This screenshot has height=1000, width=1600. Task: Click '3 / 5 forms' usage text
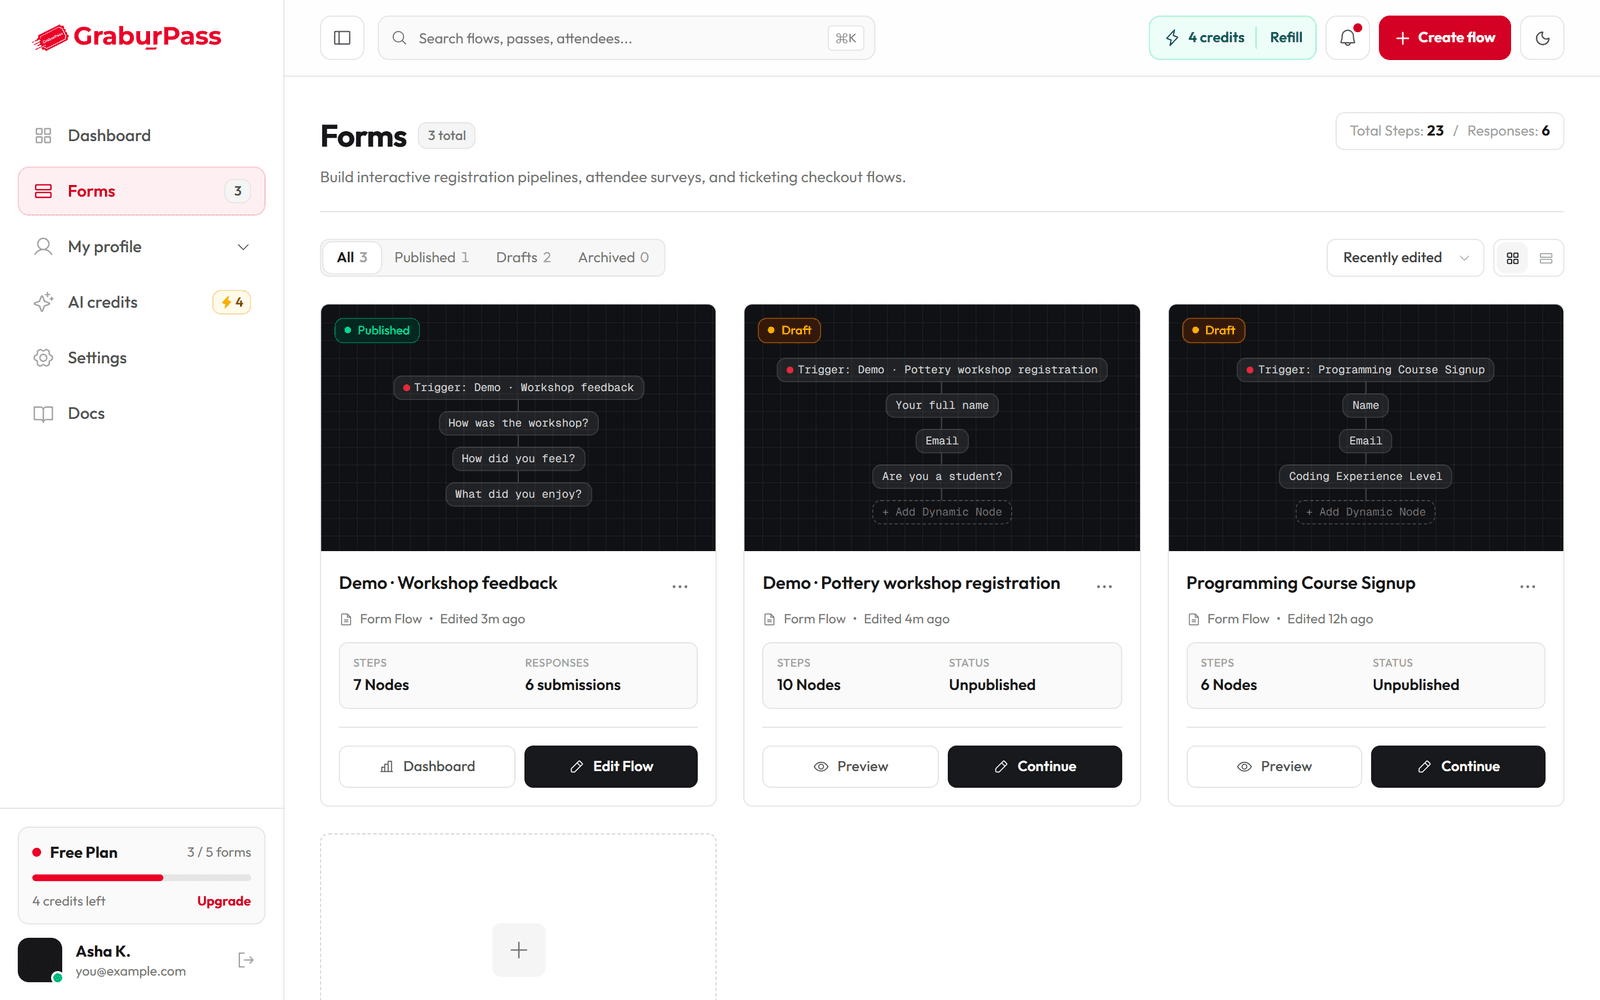tap(219, 852)
